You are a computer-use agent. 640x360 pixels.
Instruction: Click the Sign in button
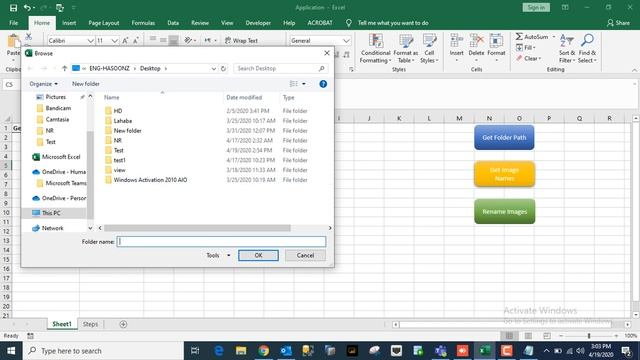tap(536, 7)
